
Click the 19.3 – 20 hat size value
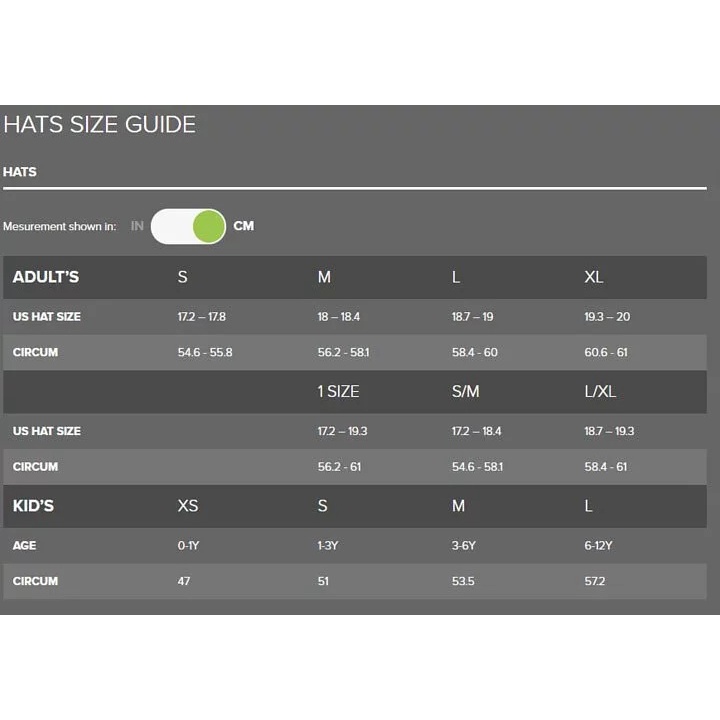(x=607, y=317)
